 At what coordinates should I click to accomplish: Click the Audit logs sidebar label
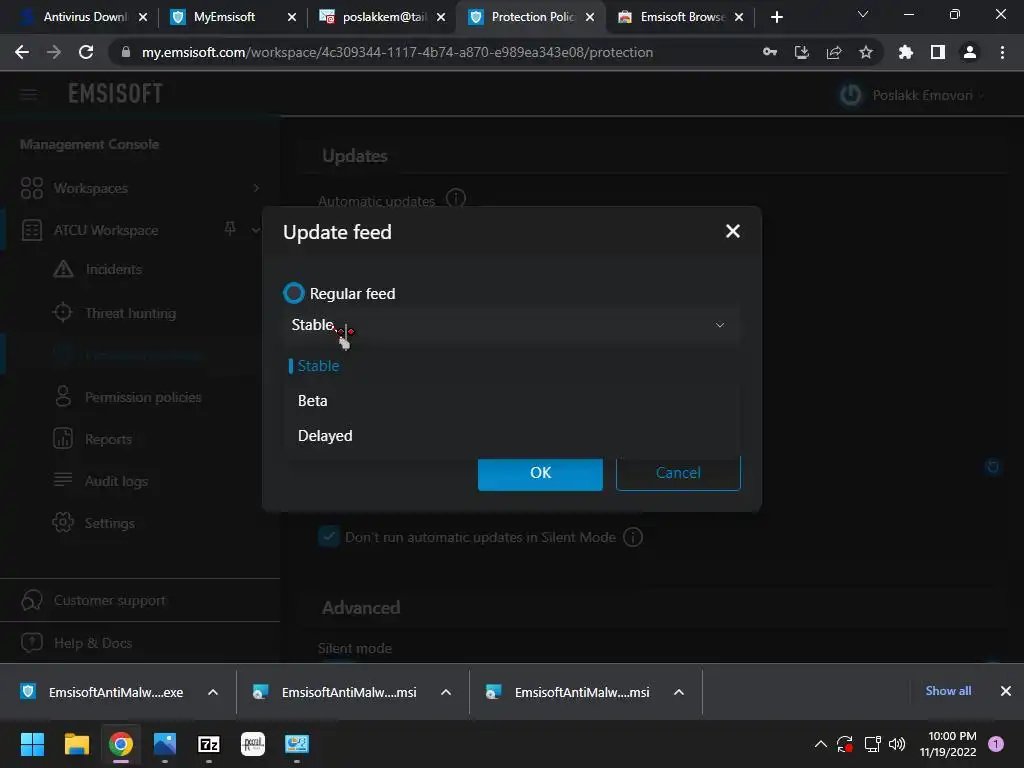pos(116,481)
